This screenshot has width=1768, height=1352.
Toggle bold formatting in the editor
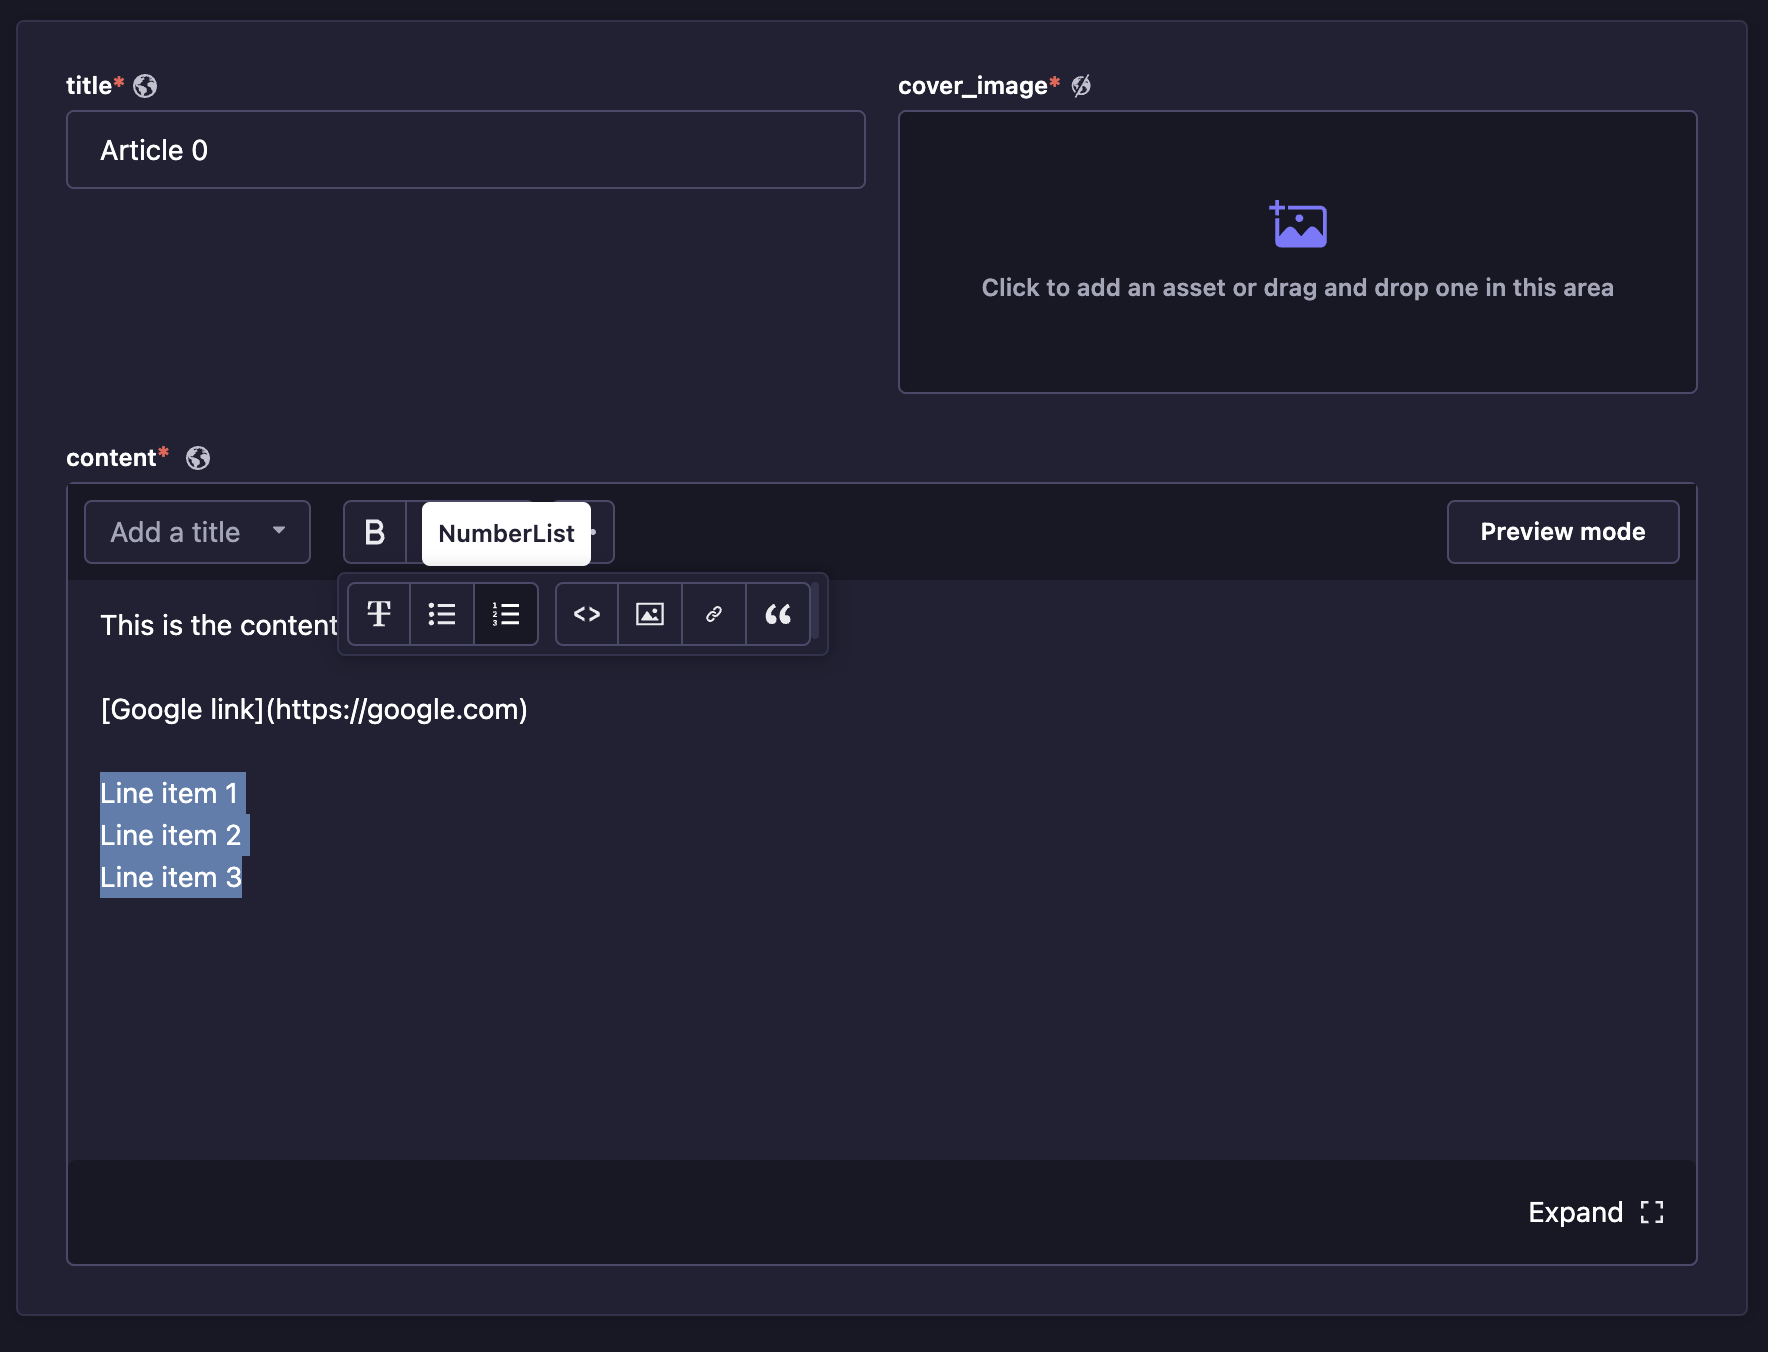[x=375, y=532]
